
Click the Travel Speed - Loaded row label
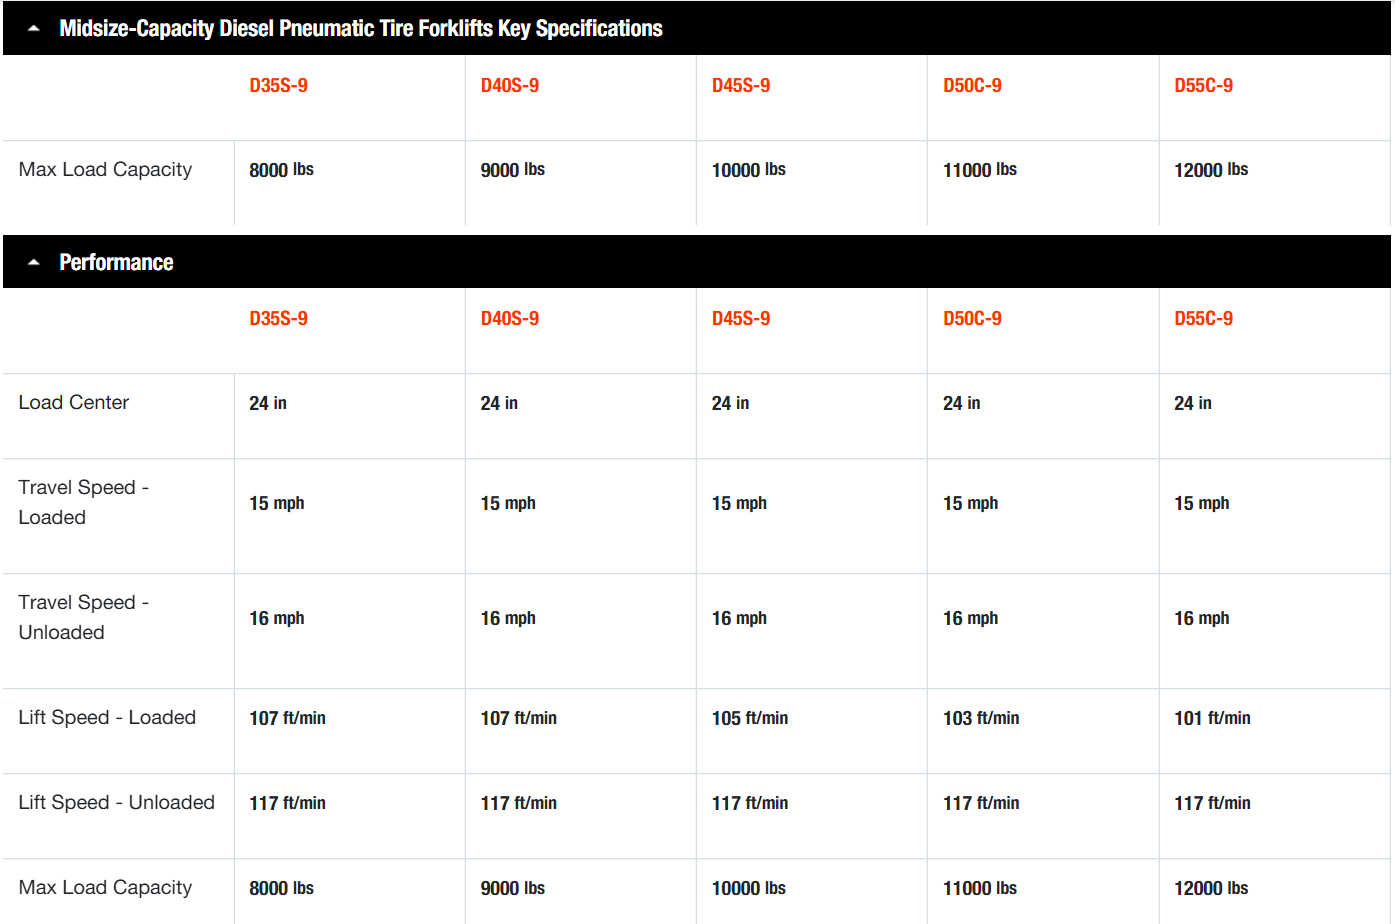click(x=83, y=502)
